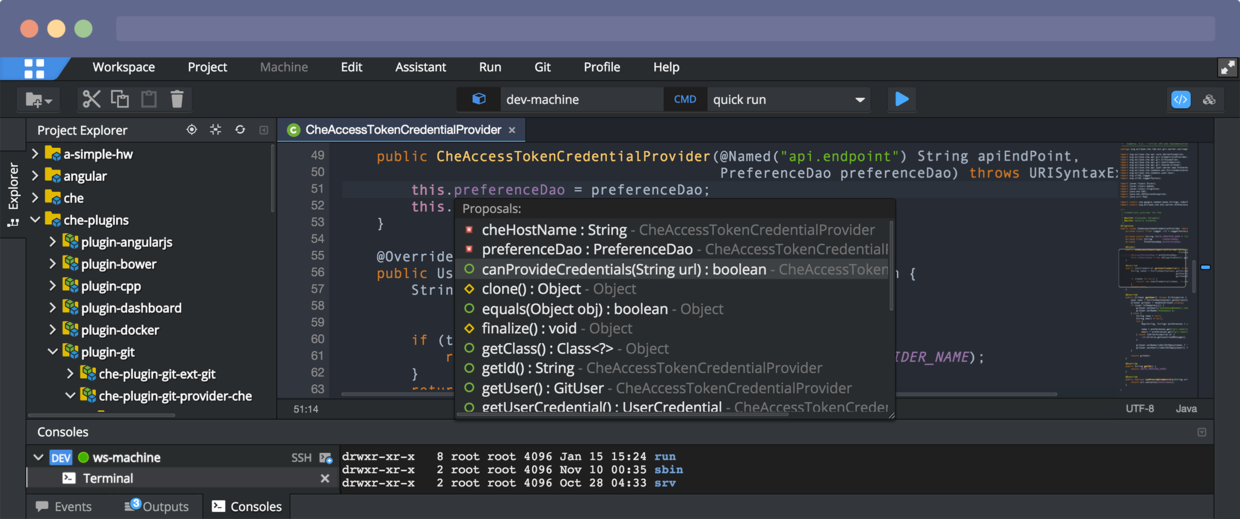
Task: Switch to the Outputs tab
Action: 157,506
